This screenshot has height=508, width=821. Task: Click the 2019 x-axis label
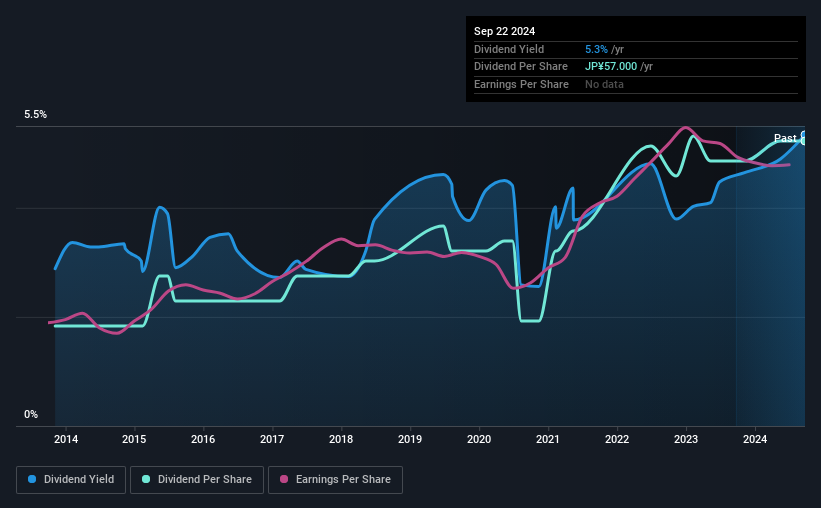[x=410, y=439]
